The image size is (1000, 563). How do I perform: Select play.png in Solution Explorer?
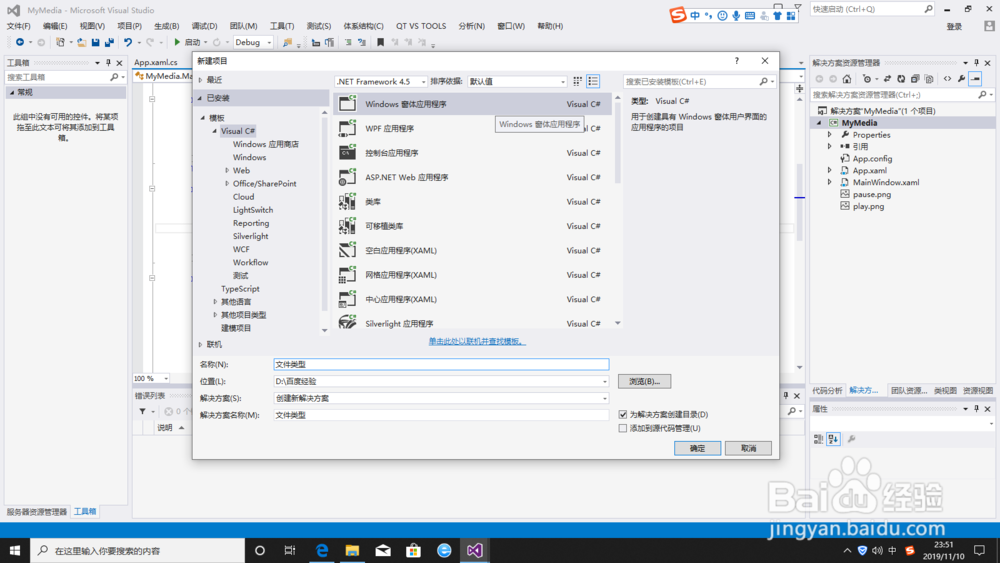(x=868, y=207)
